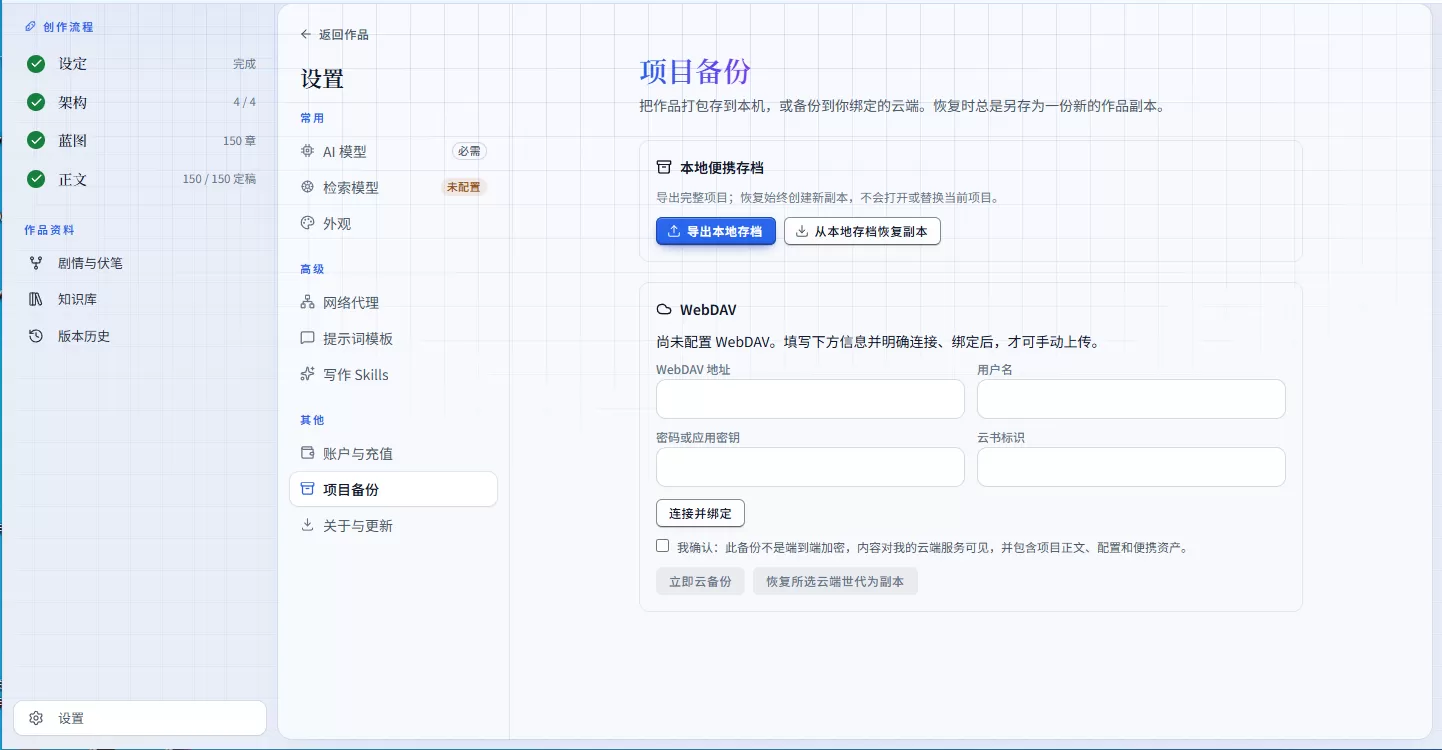Open the 关于与更新 settings section
Image resolution: width=1442 pixels, height=750 pixels.
(393, 525)
